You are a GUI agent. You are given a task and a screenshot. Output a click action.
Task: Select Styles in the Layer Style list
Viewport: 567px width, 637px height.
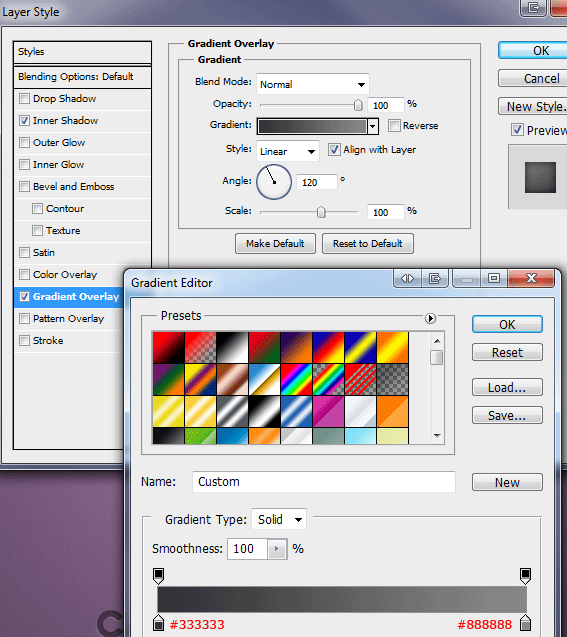(82, 52)
